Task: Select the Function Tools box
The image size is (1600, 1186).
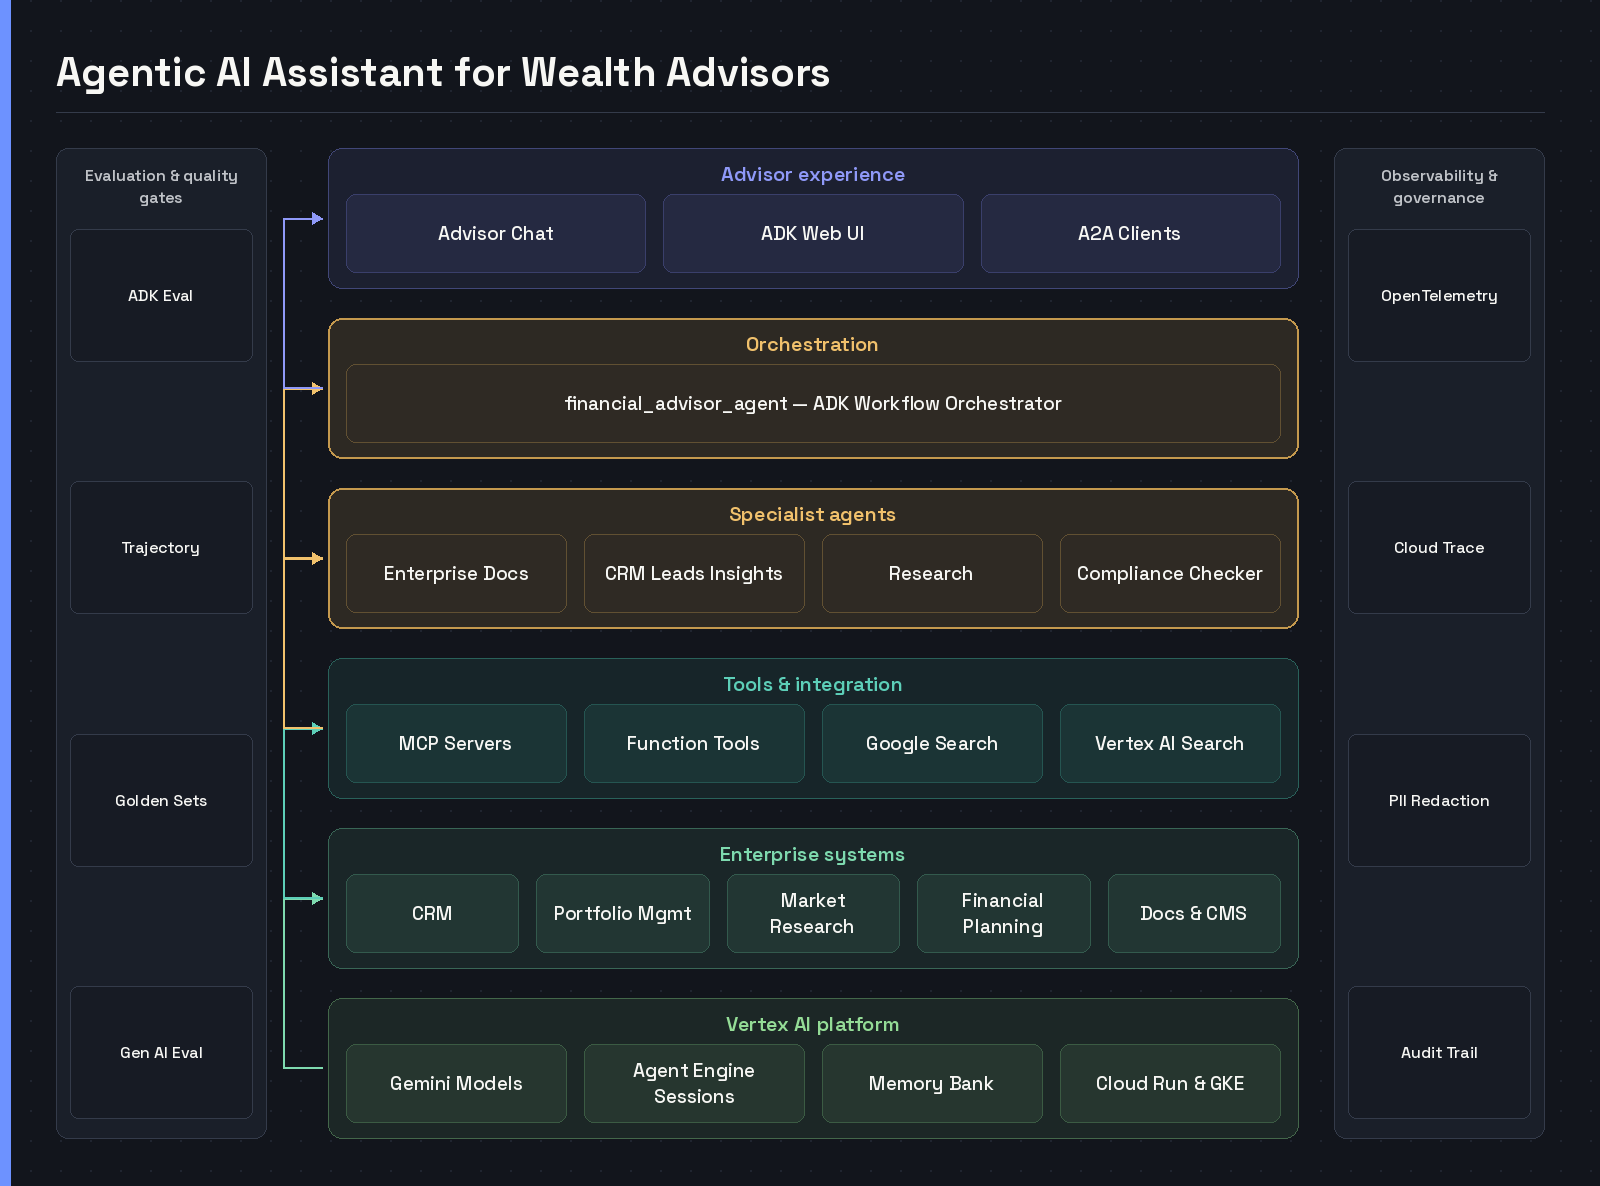Action: [694, 743]
